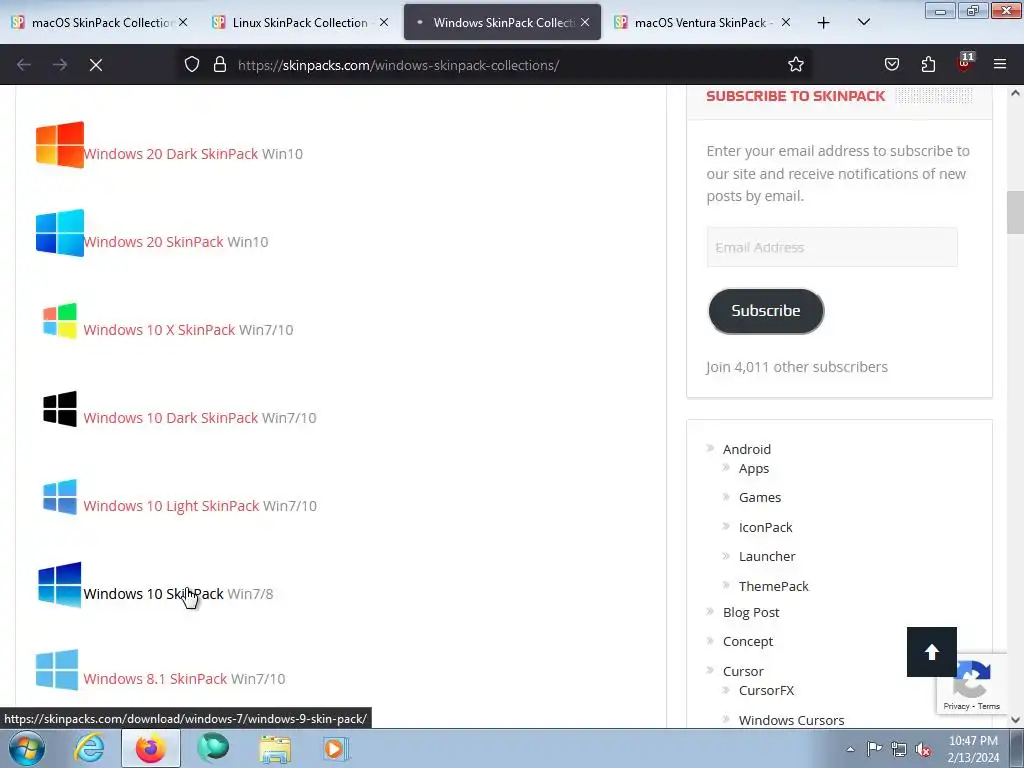
Task: Open the CursorFX subcategory
Action: click(766, 690)
